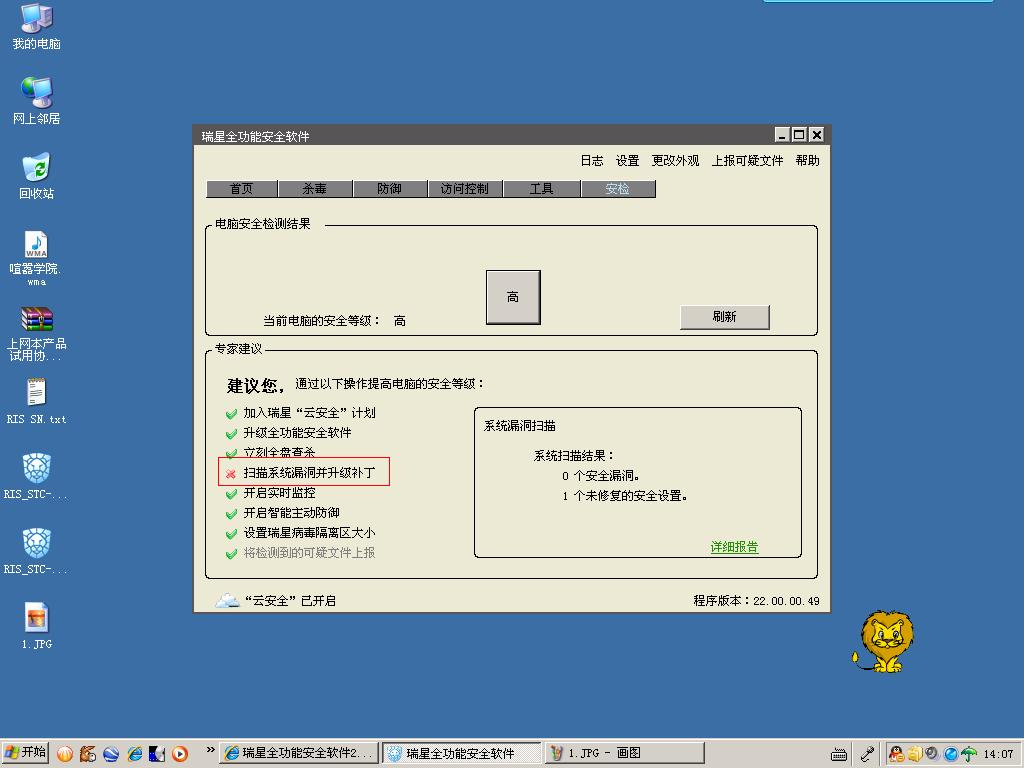1024x768 pixels.
Task: Click the 上报可疑文件 menu item
Action: pos(747,161)
